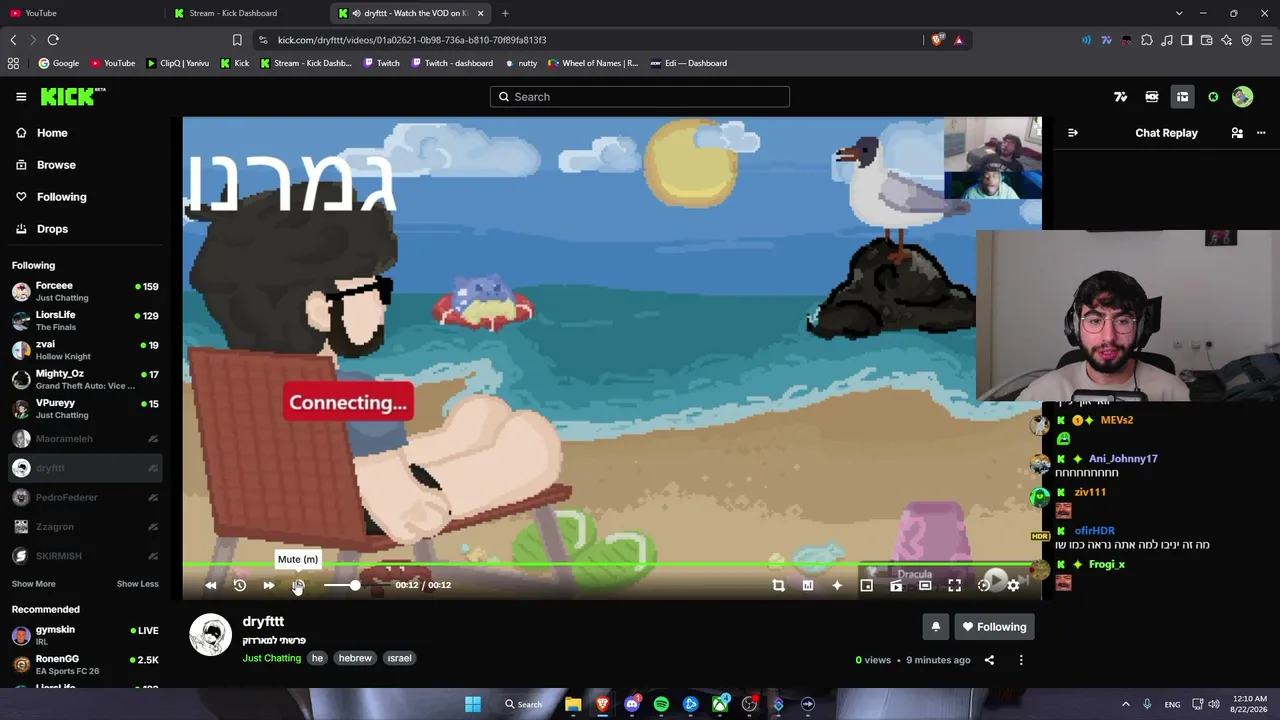The height and width of the screenshot is (720, 1280).
Task: Open Mighty_Oz channel from Following list
Action: pyautogui.click(x=86, y=379)
